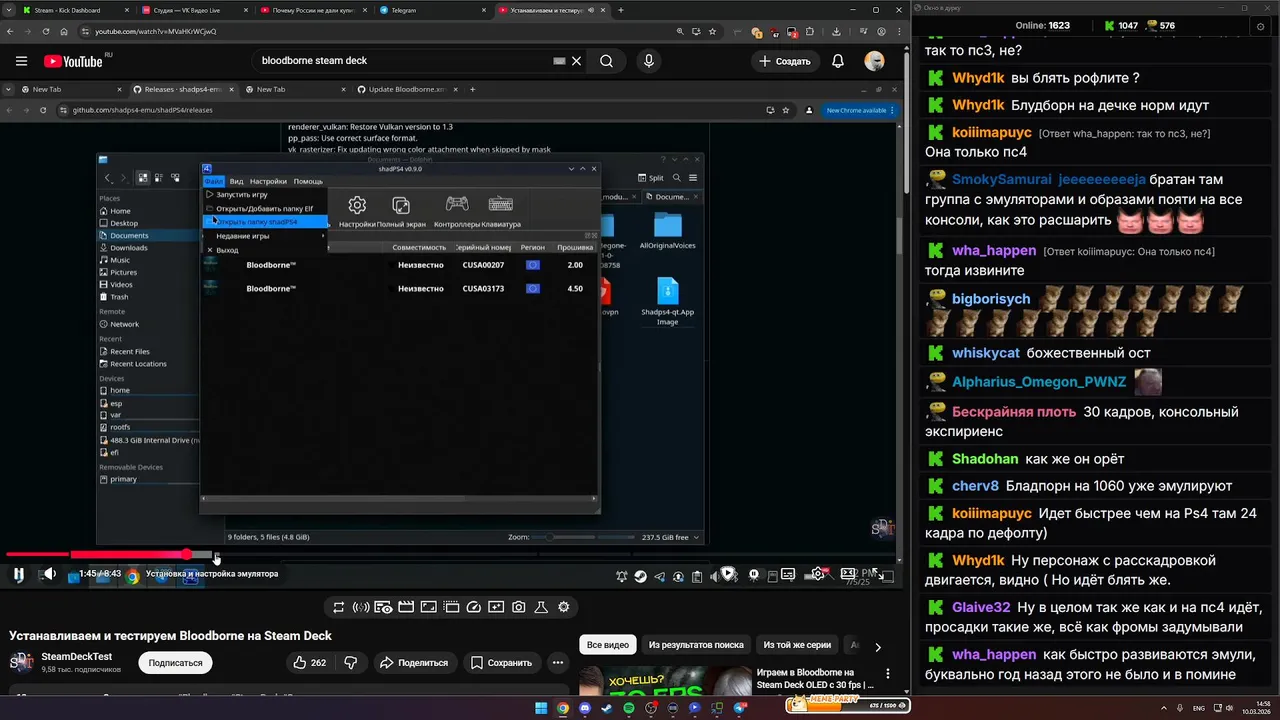This screenshot has width=1280, height=720.
Task: Go to the YouTube home logo
Action: [74, 61]
